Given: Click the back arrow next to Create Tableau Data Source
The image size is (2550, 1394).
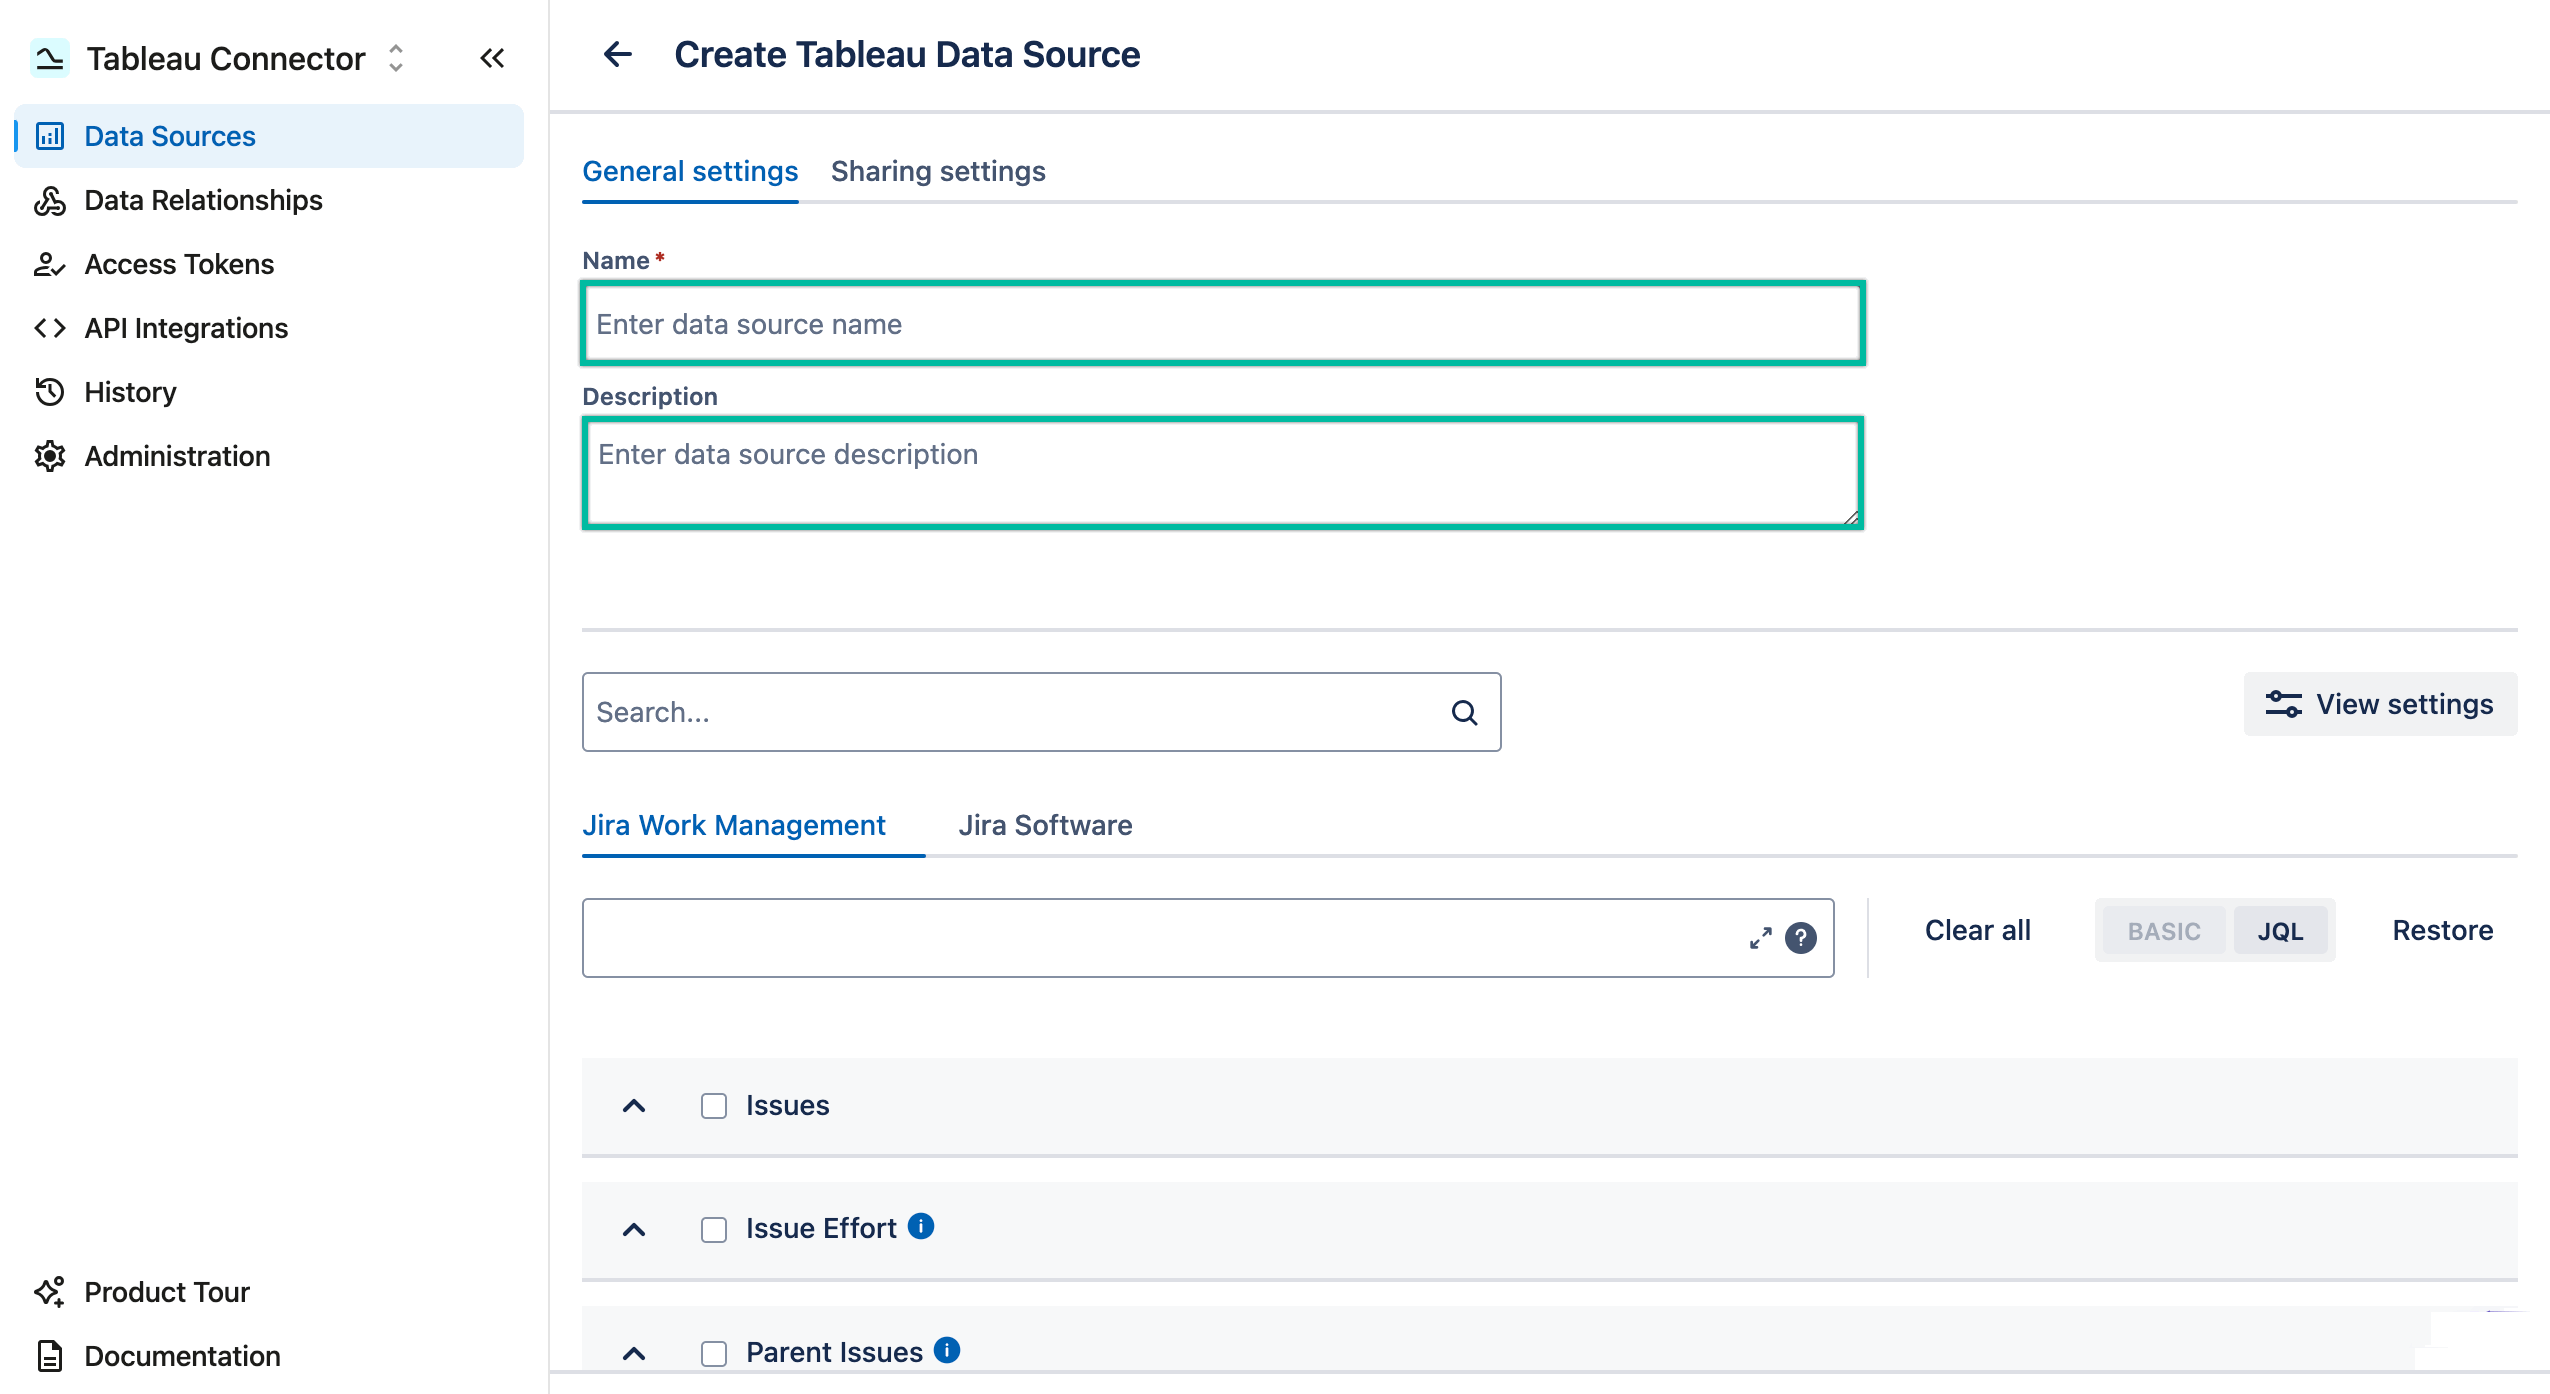Looking at the screenshot, I should point(618,55).
